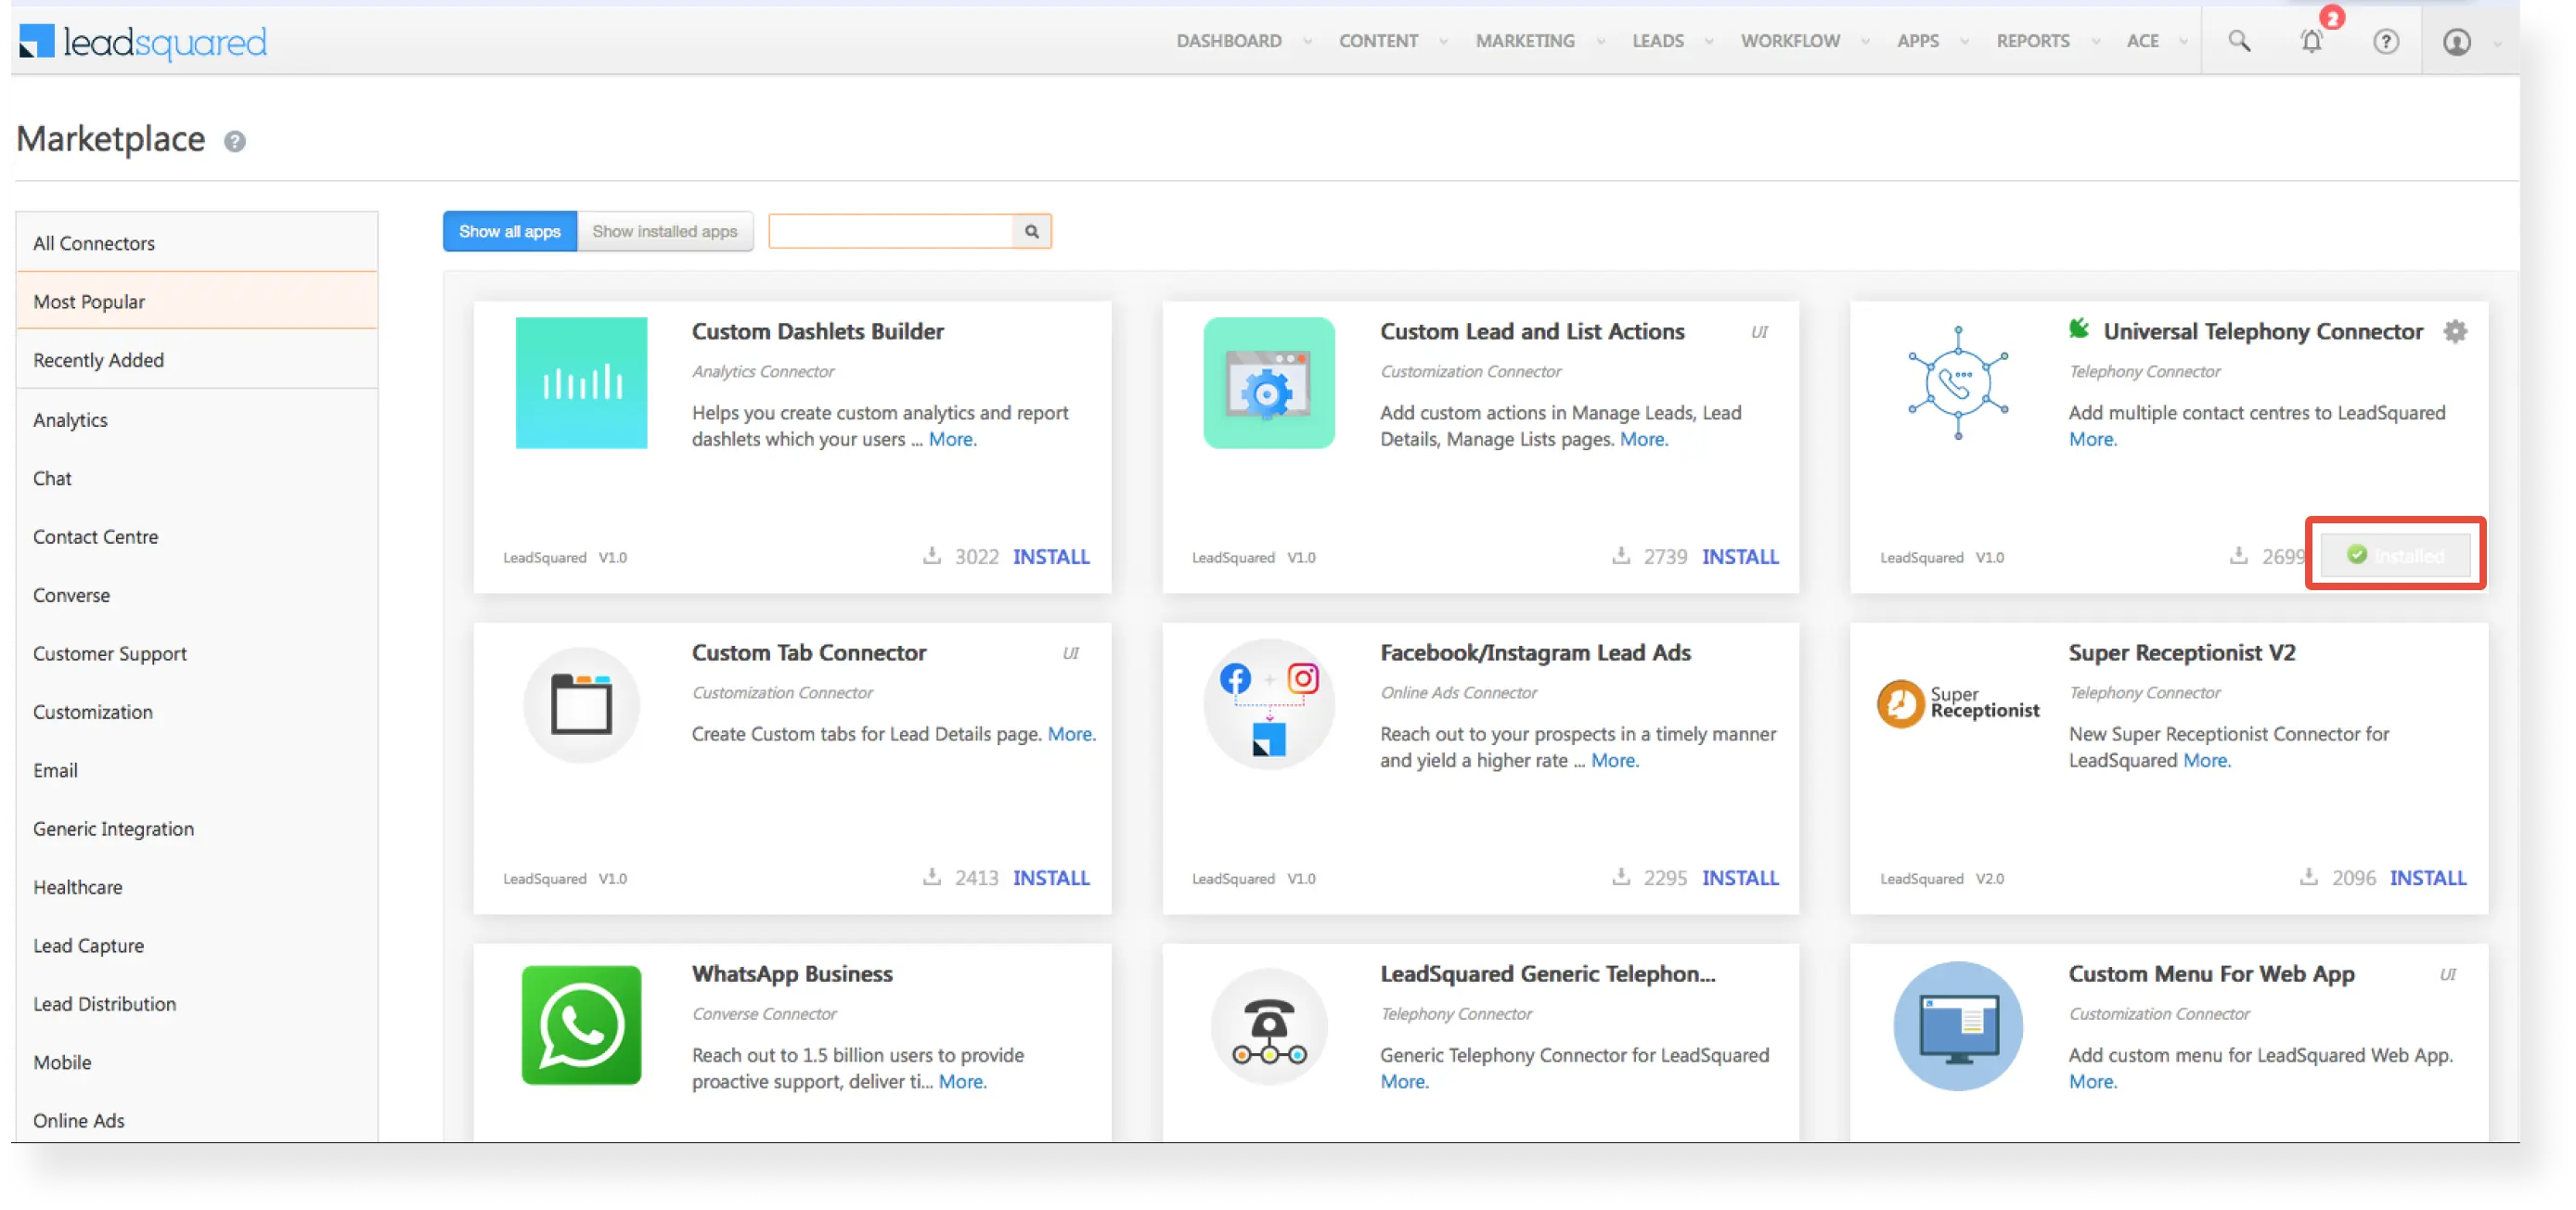Select the Healthcare category
Viewport: 2576px width, 1210px height.
pyautogui.click(x=197, y=888)
